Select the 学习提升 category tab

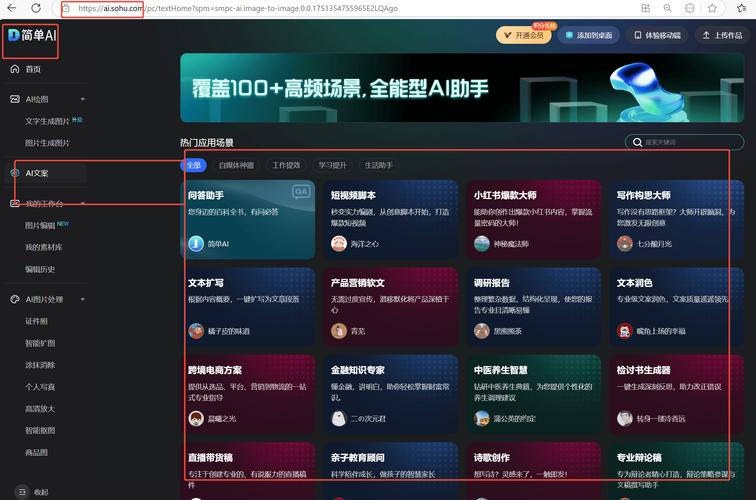coord(332,165)
